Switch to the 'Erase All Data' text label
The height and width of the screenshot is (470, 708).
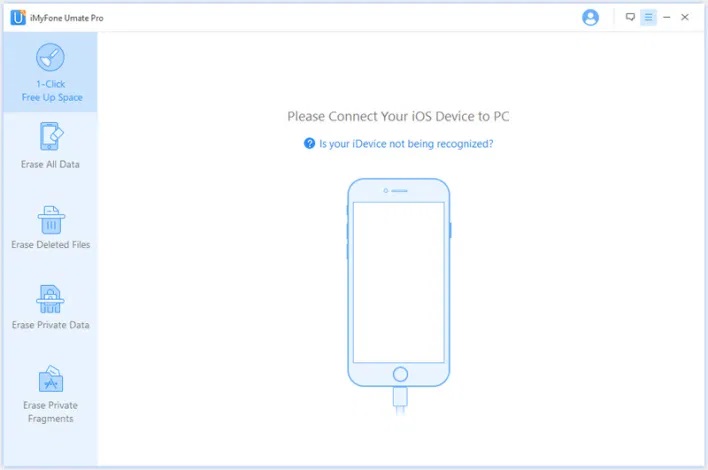[x=50, y=164]
